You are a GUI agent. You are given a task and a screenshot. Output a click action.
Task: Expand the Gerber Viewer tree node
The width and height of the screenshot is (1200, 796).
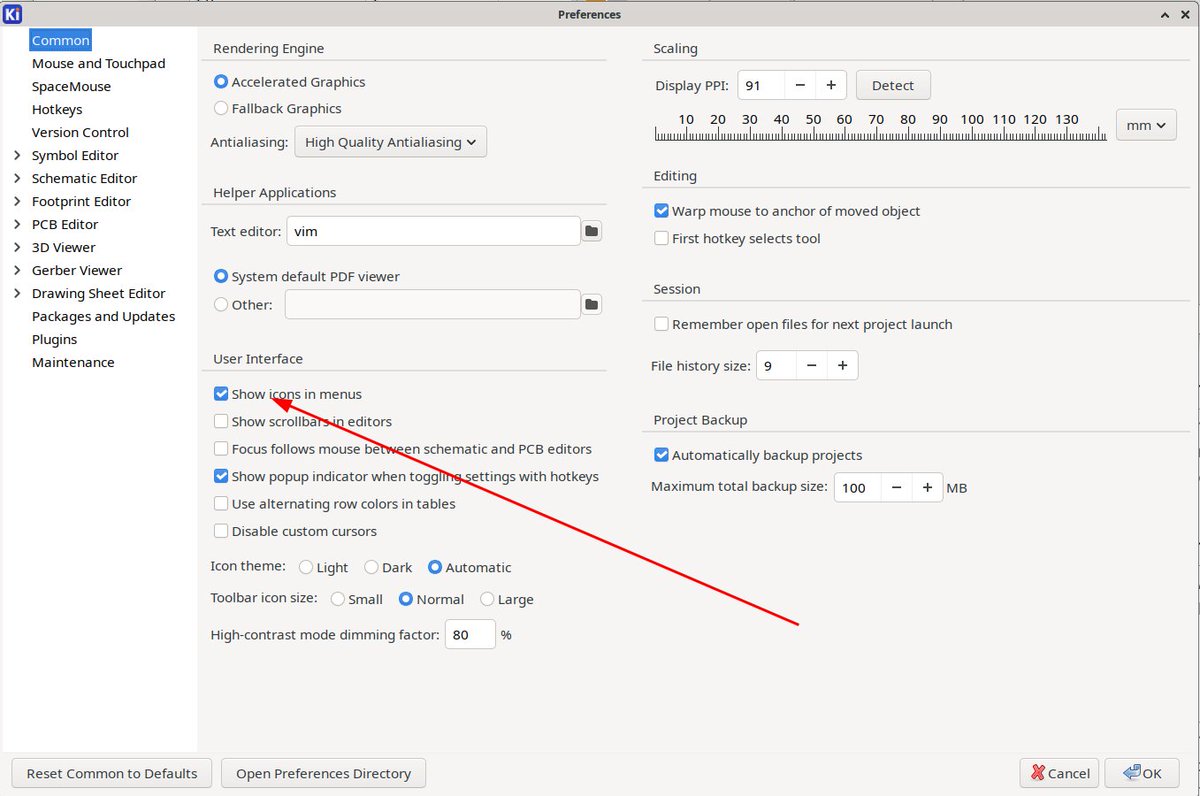17,270
